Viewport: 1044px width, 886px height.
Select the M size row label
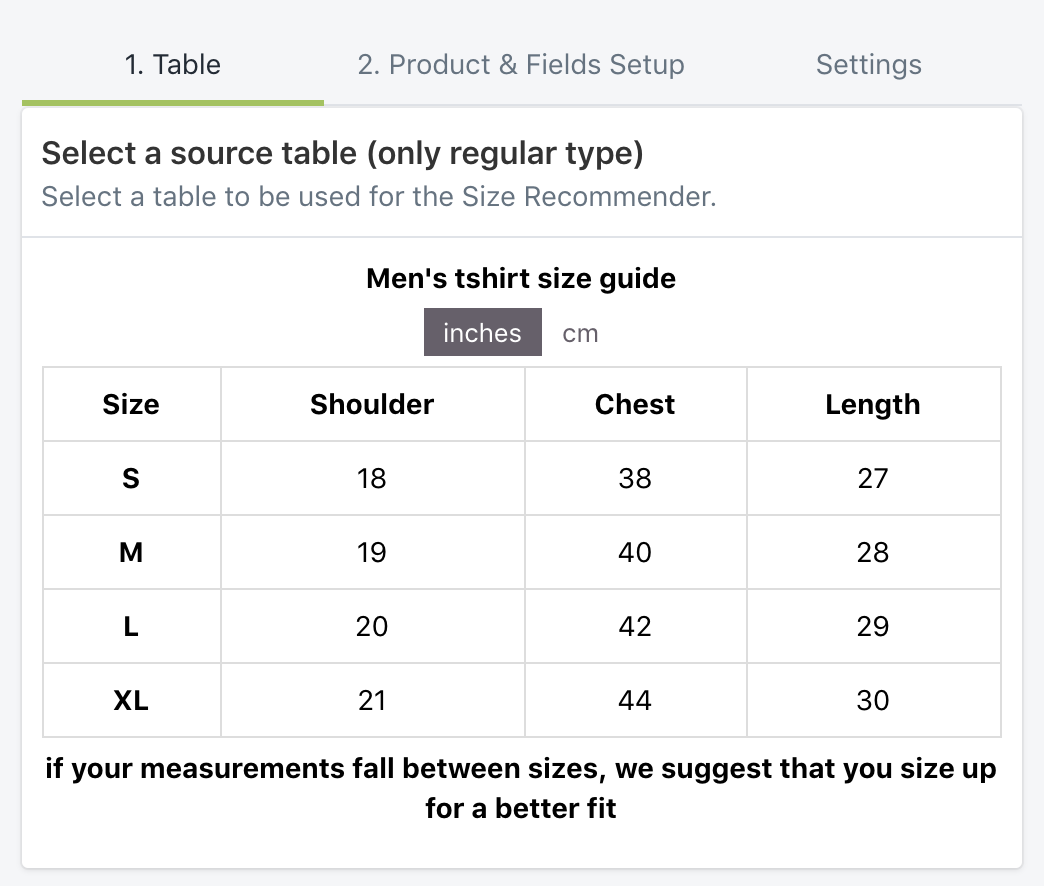[131, 552]
